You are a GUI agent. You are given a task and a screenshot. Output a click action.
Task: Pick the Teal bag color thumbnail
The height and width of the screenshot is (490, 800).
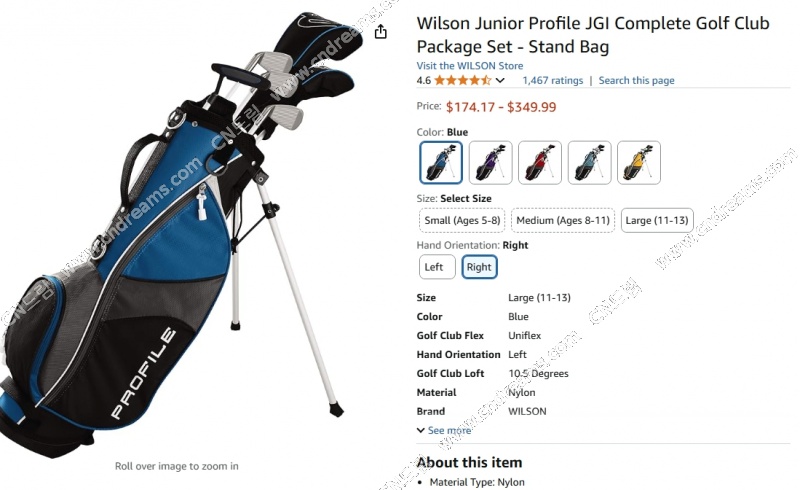coord(589,163)
